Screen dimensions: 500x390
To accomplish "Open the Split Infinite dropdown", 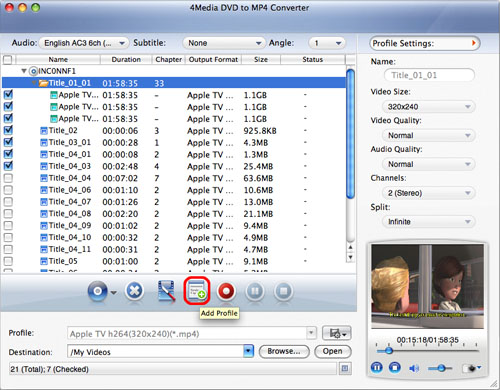I will tap(429, 222).
